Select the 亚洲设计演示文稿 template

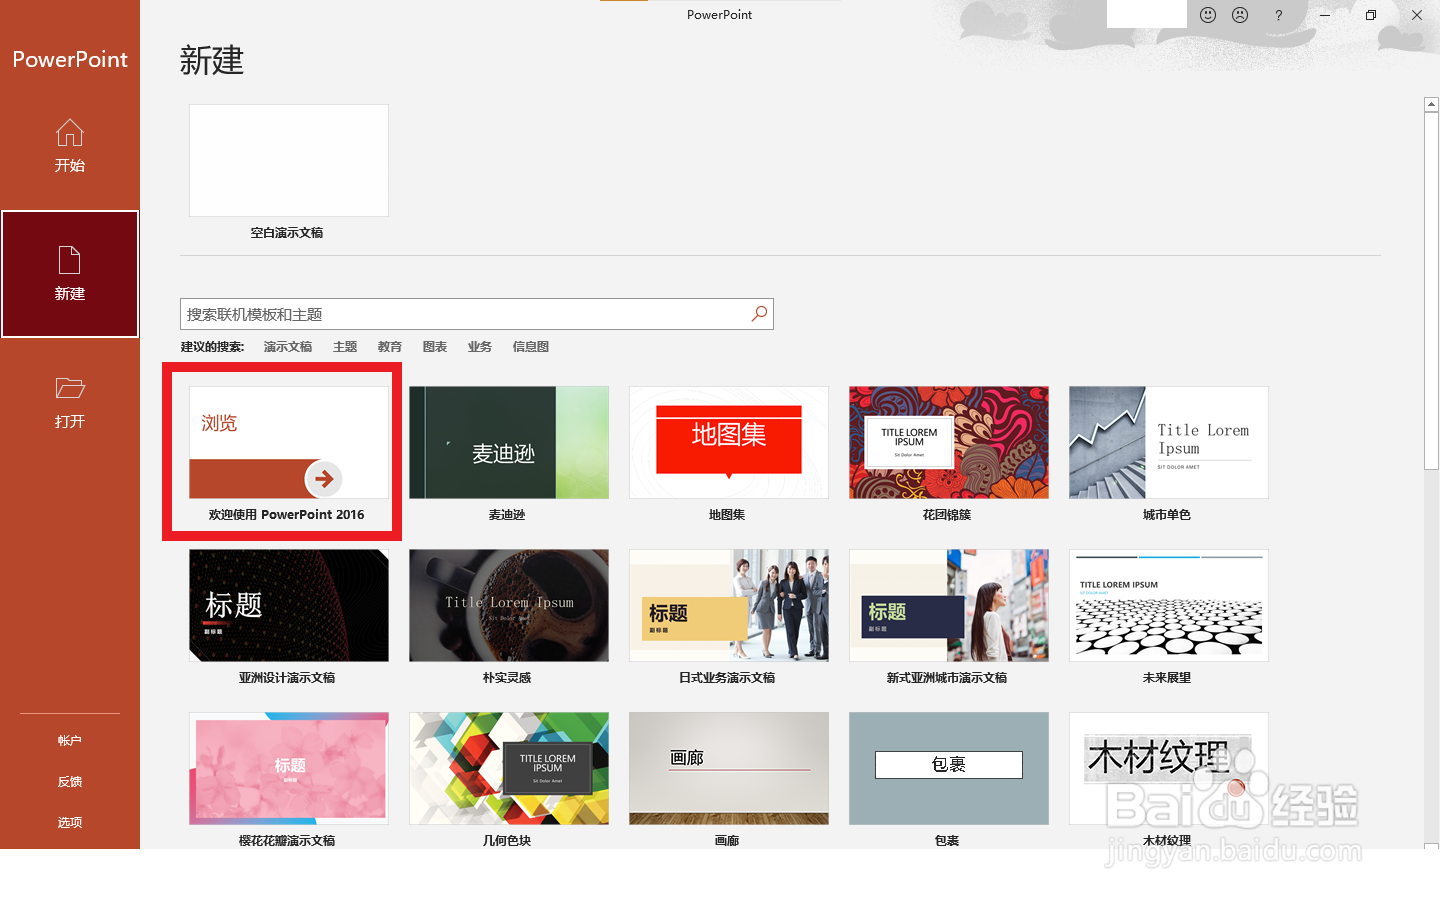pyautogui.click(x=289, y=605)
